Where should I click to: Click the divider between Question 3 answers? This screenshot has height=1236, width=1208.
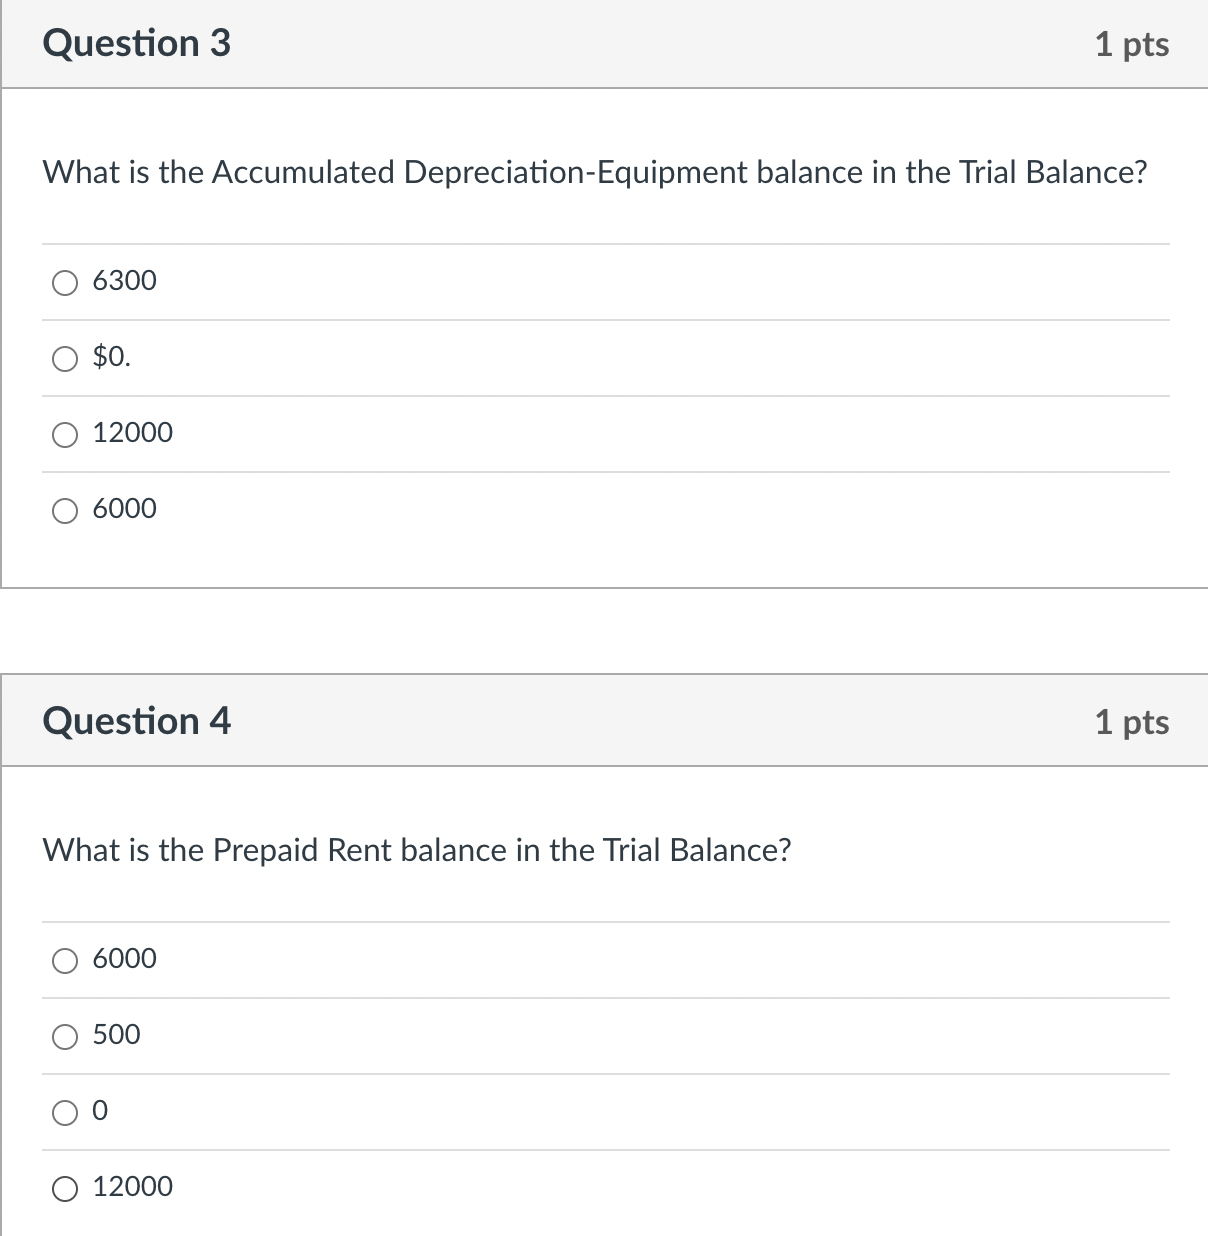[x=604, y=320]
